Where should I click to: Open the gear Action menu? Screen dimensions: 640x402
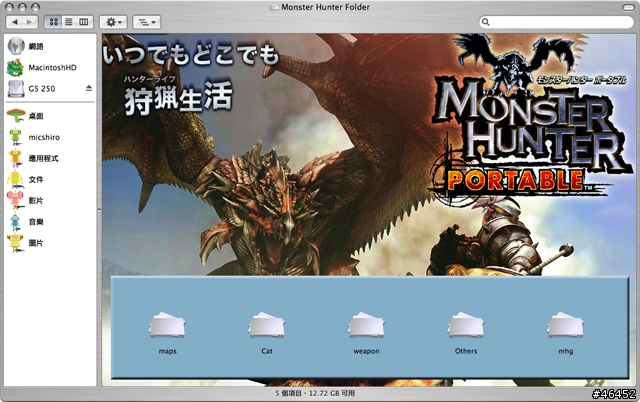click(x=113, y=22)
